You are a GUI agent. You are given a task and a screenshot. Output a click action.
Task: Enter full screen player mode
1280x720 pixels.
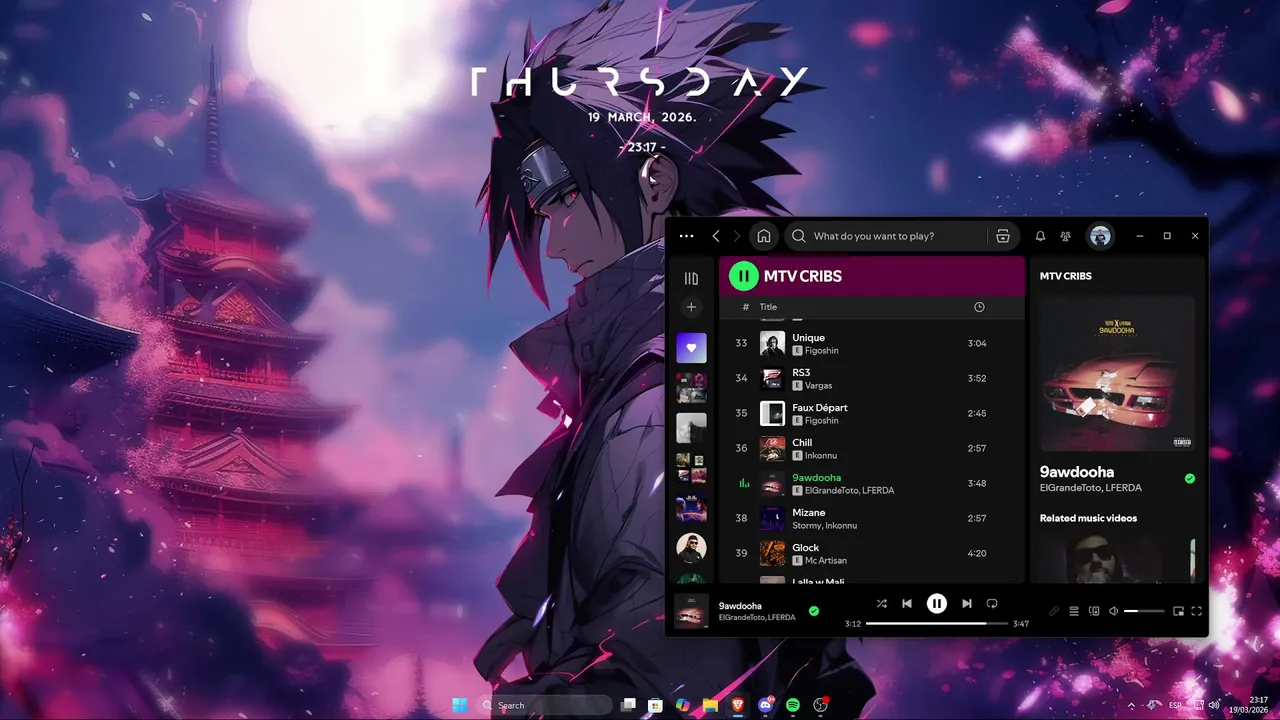tap(1196, 611)
